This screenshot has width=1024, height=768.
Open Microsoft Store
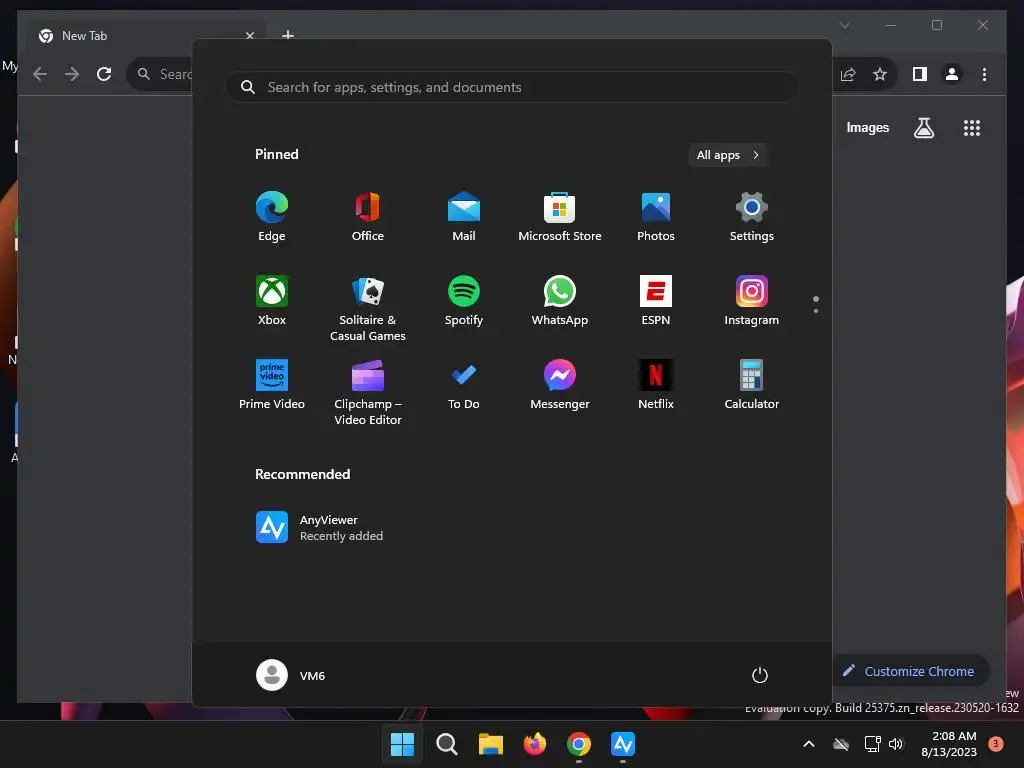(x=560, y=217)
